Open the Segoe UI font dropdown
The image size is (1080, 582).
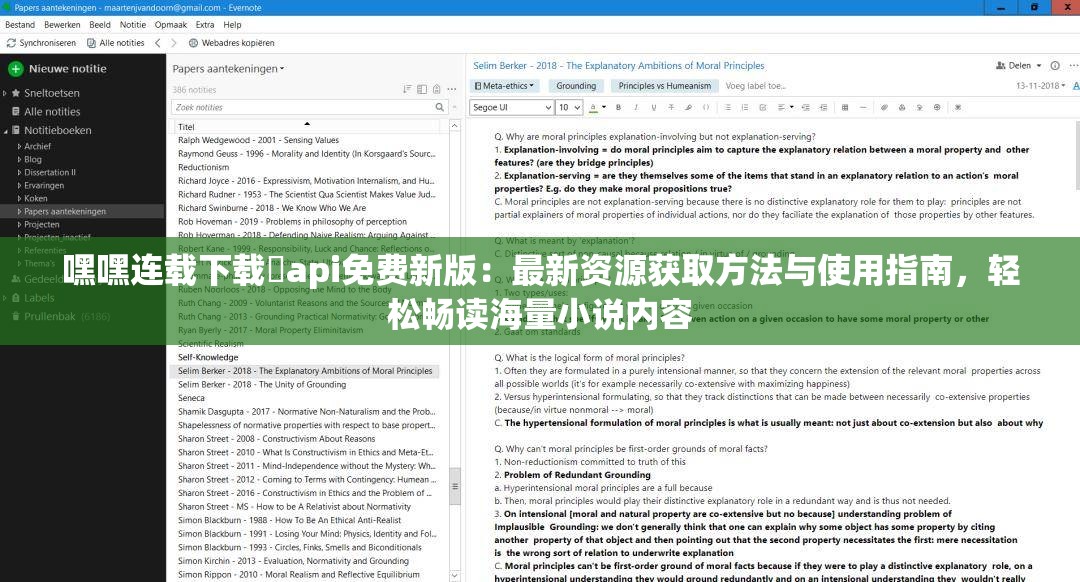tap(510, 107)
